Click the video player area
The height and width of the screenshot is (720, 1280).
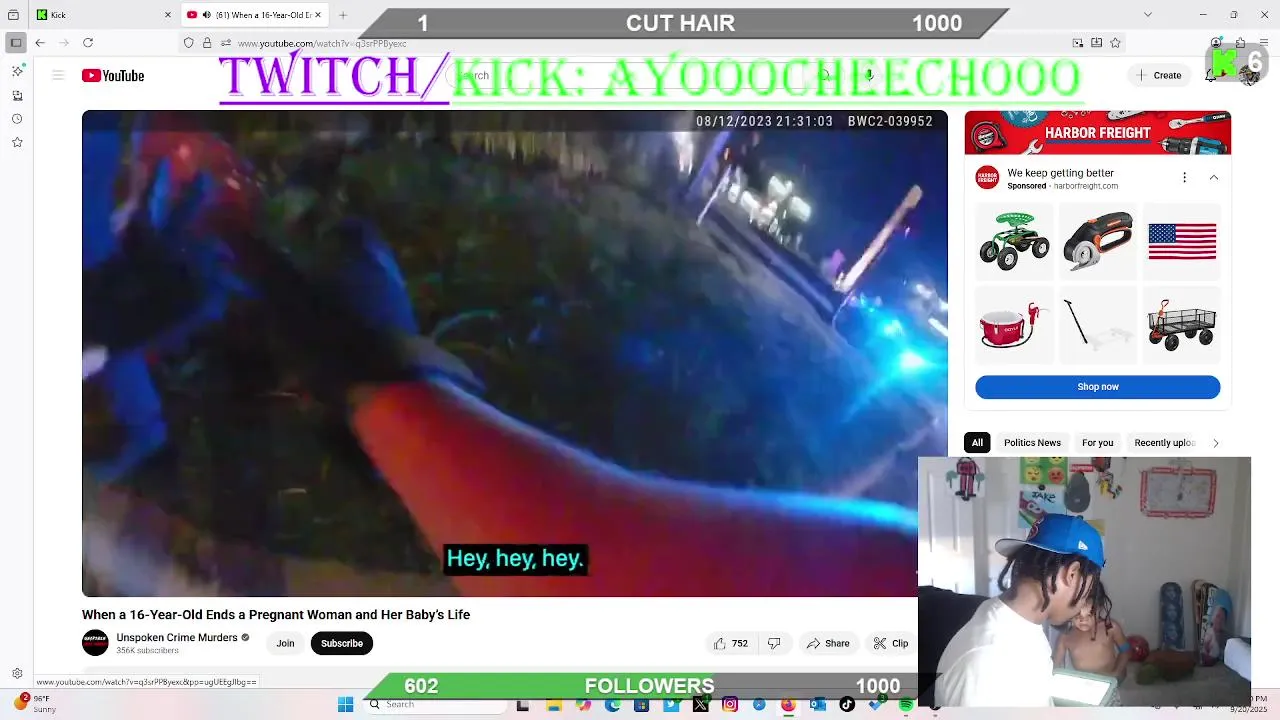tap(514, 353)
